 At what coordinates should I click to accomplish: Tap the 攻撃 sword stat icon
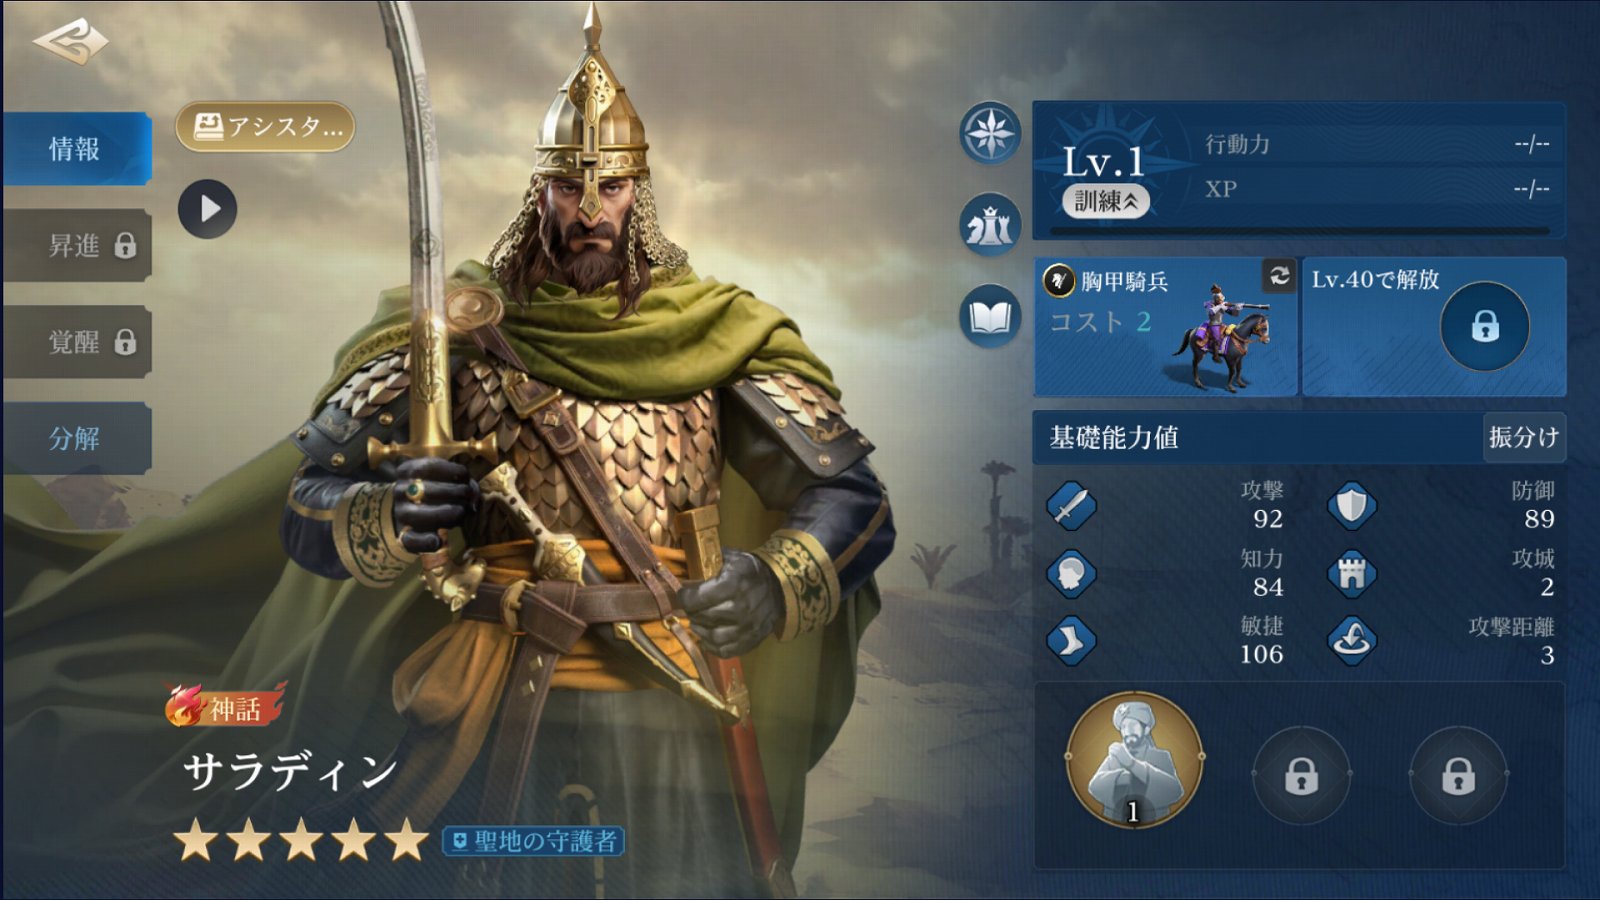(1071, 505)
